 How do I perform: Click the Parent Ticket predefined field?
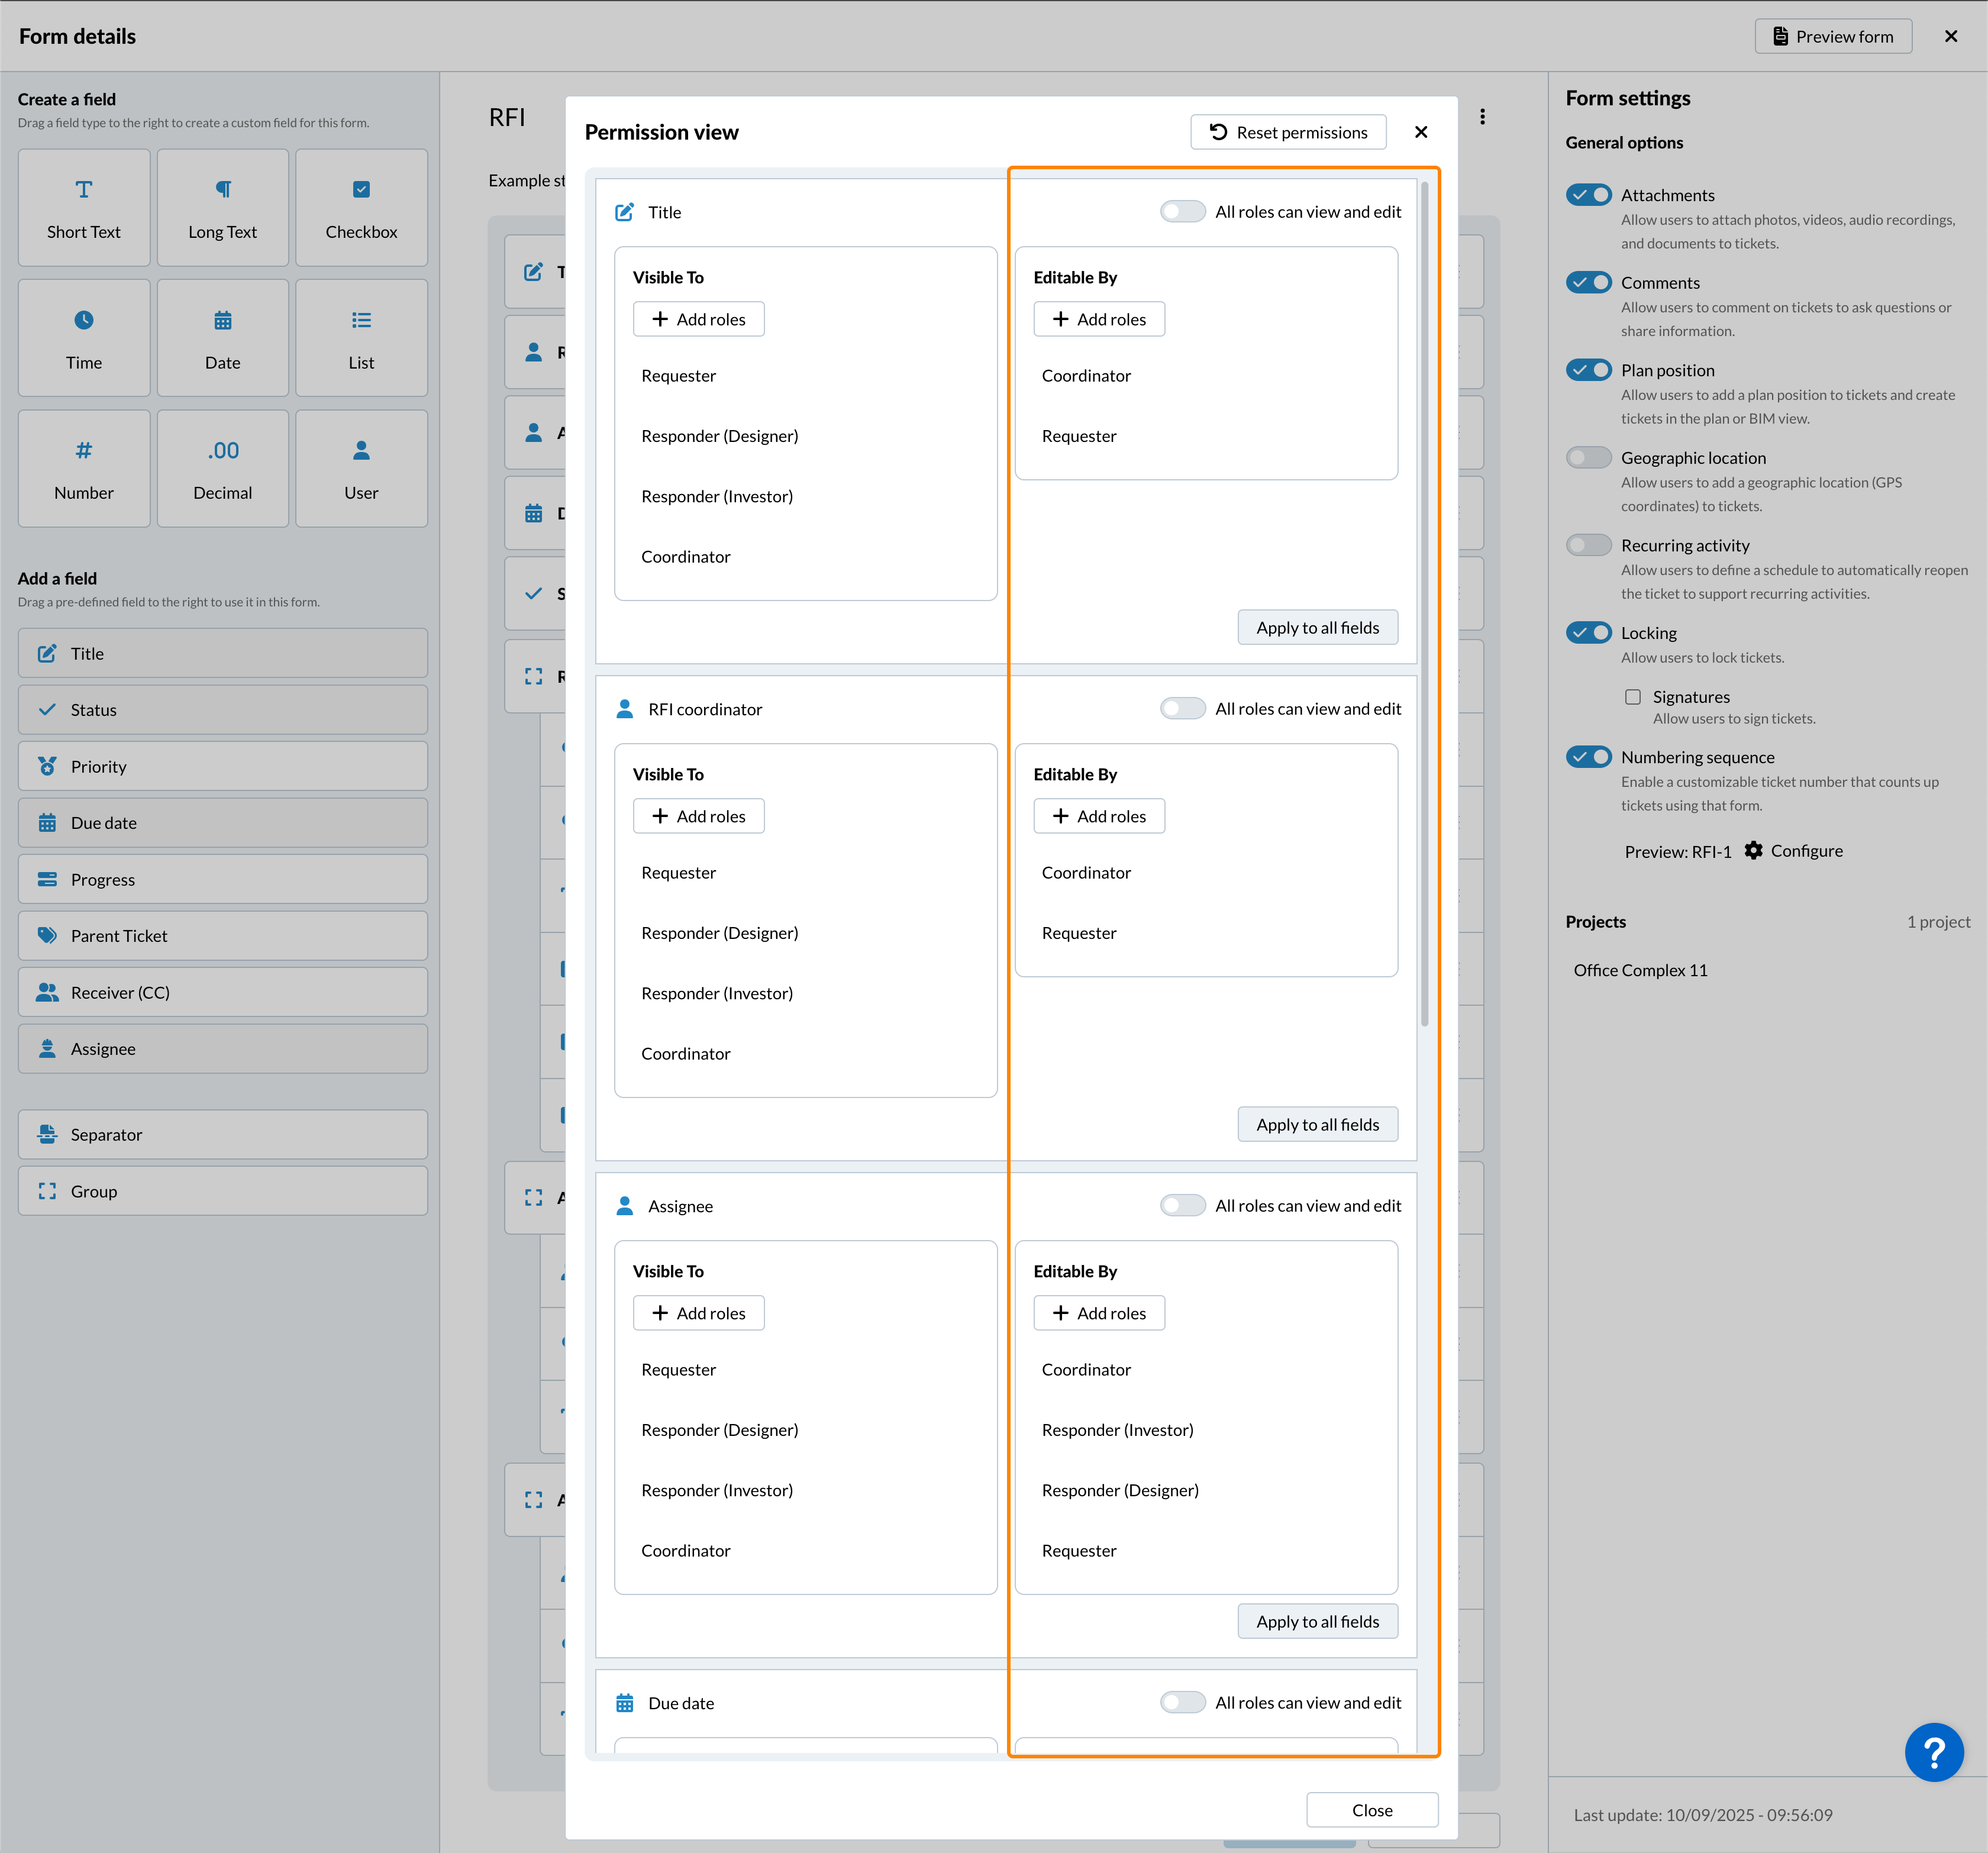222,936
